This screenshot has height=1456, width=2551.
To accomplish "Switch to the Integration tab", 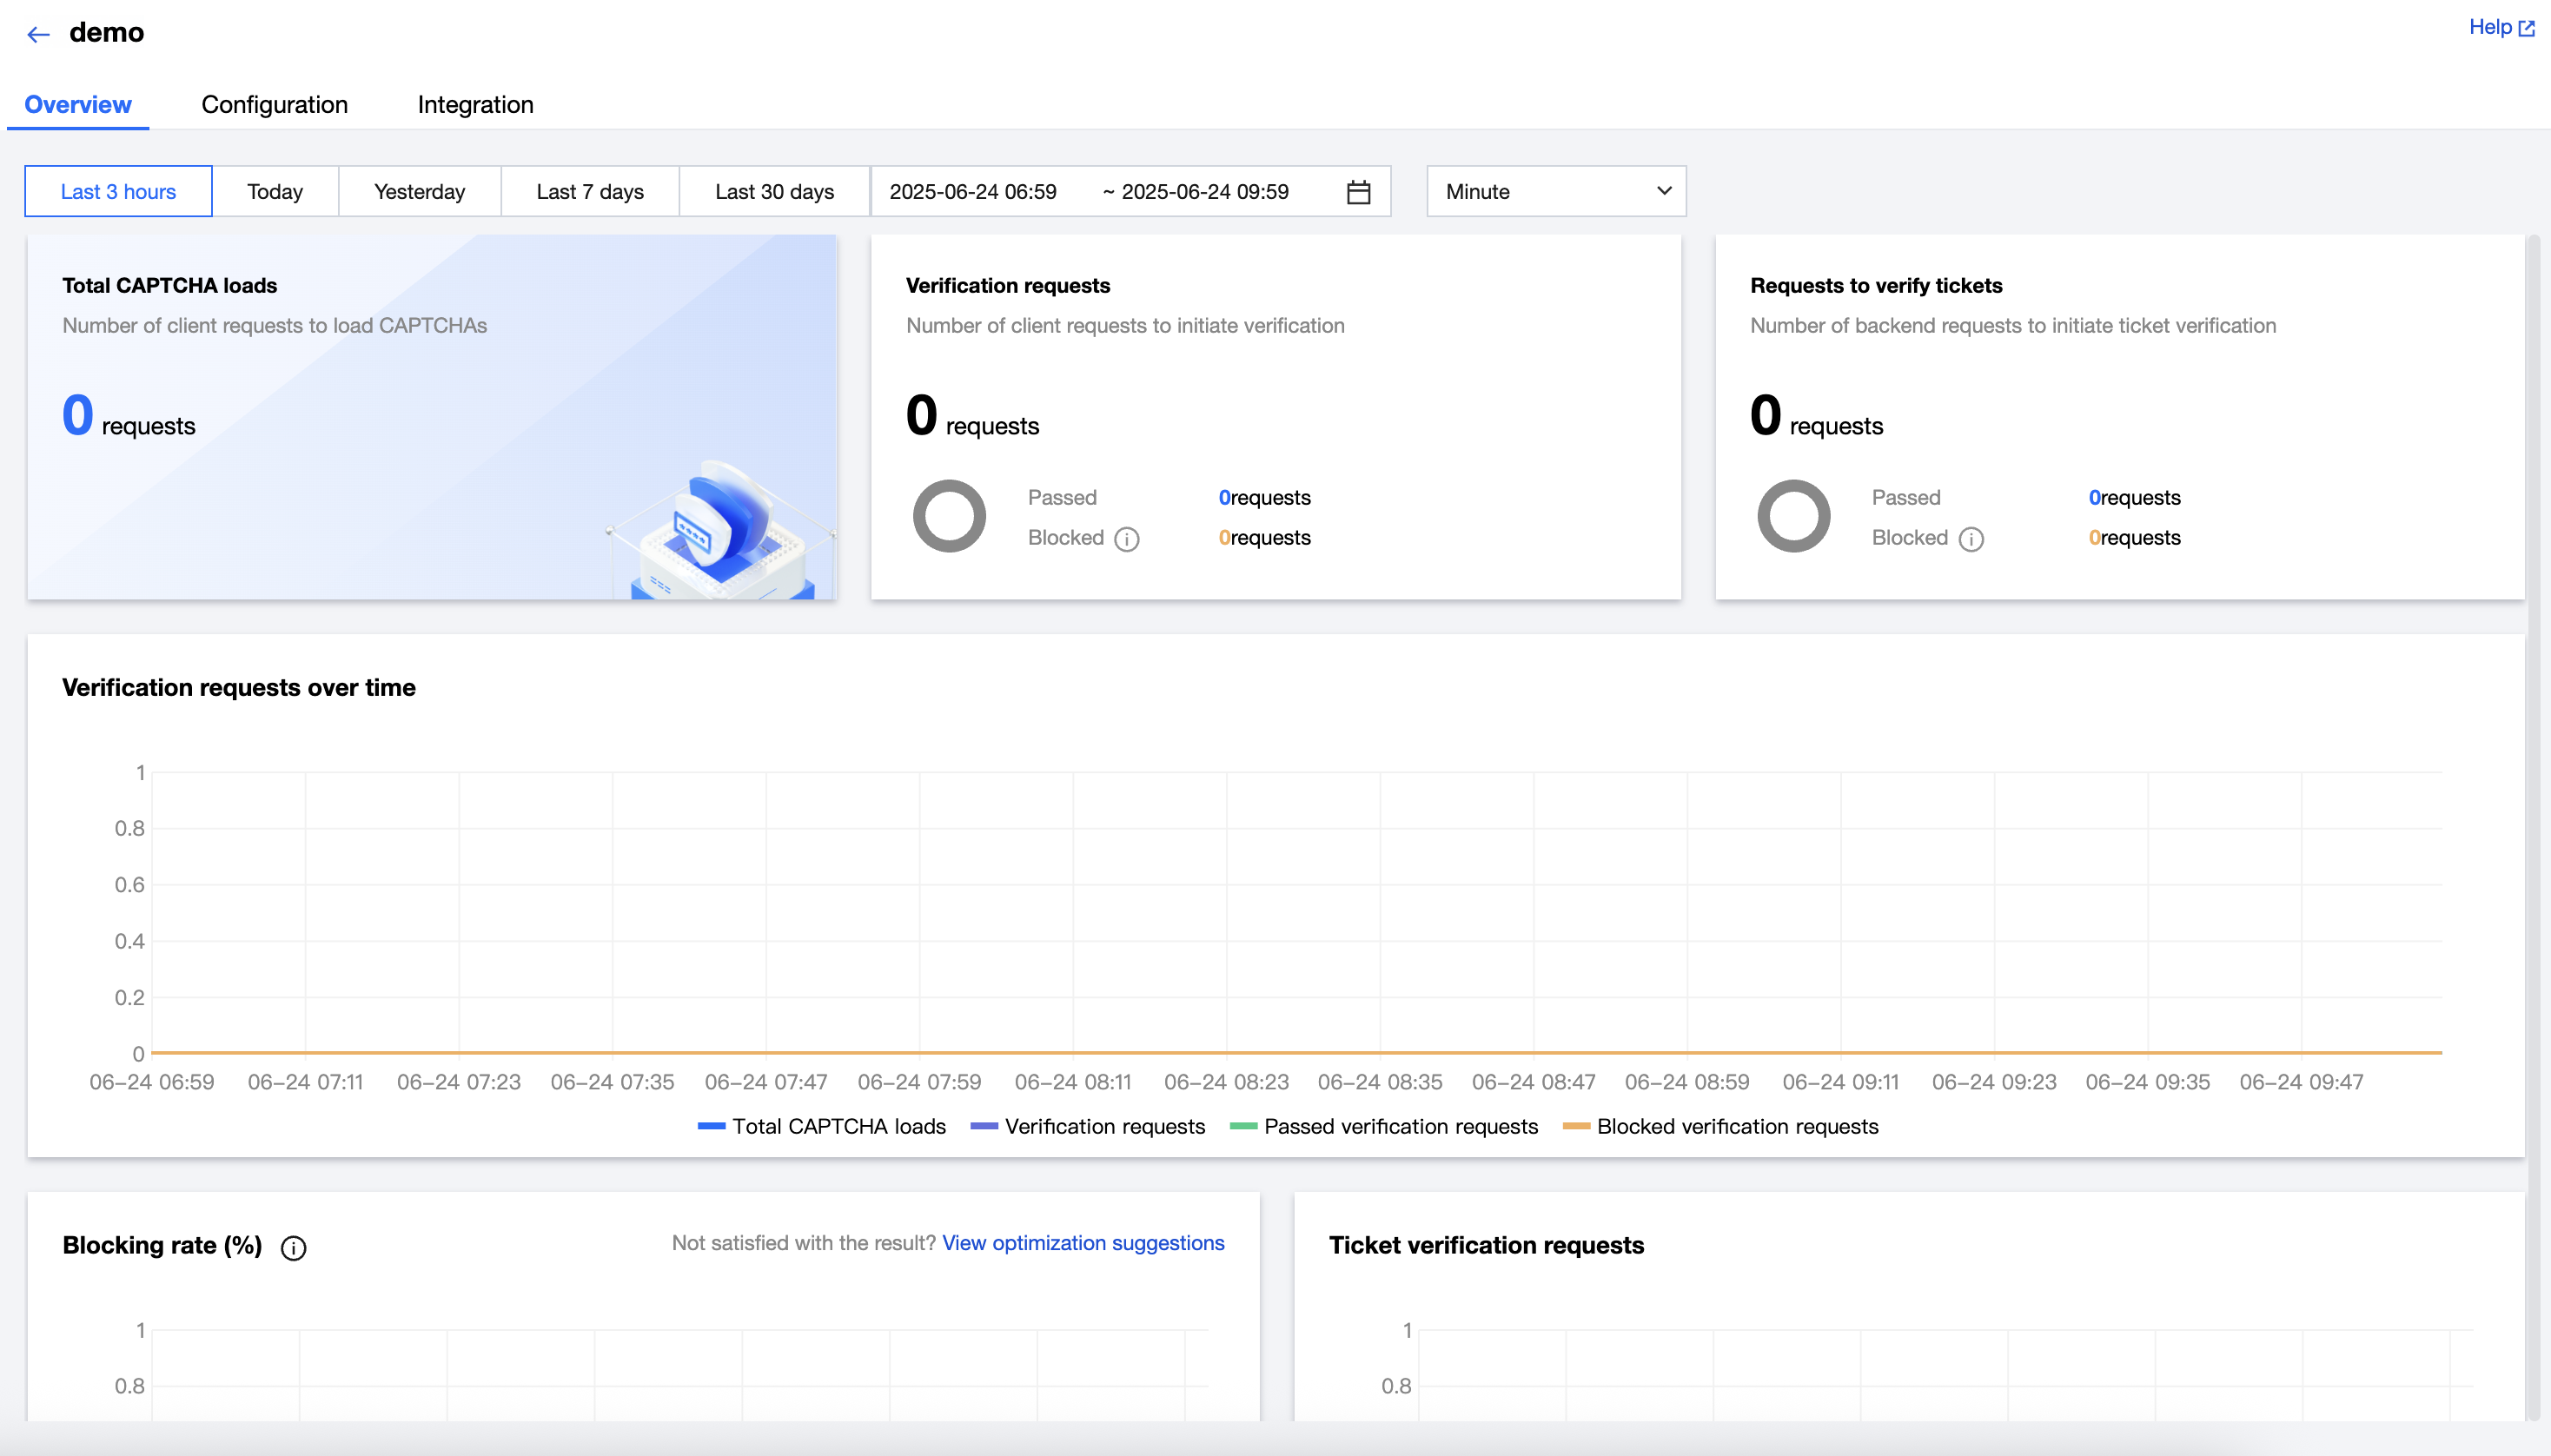I will (475, 105).
